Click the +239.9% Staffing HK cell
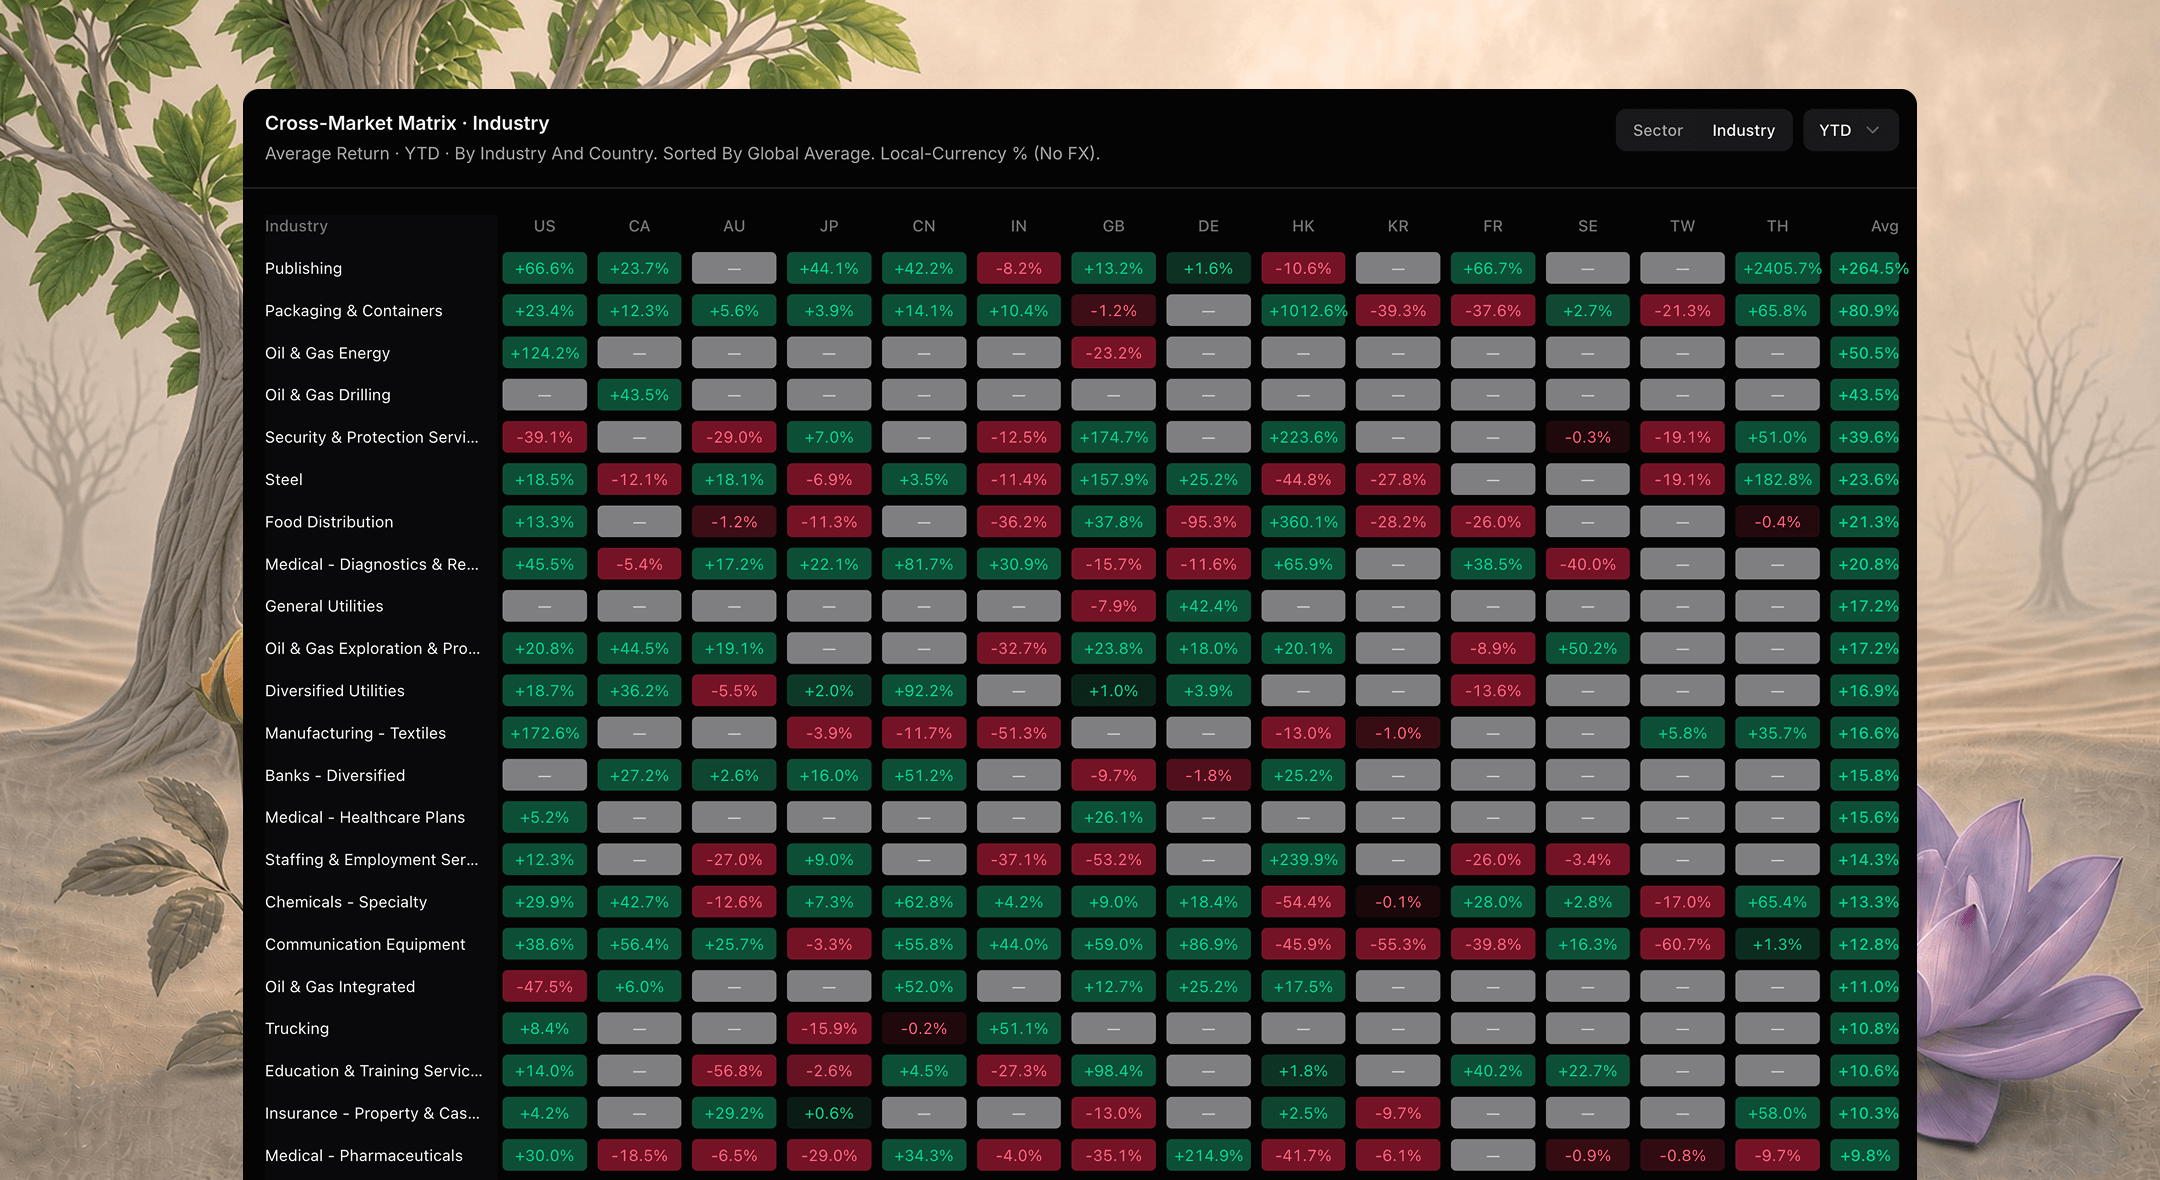Viewport: 2160px width, 1180px height. point(1303,860)
